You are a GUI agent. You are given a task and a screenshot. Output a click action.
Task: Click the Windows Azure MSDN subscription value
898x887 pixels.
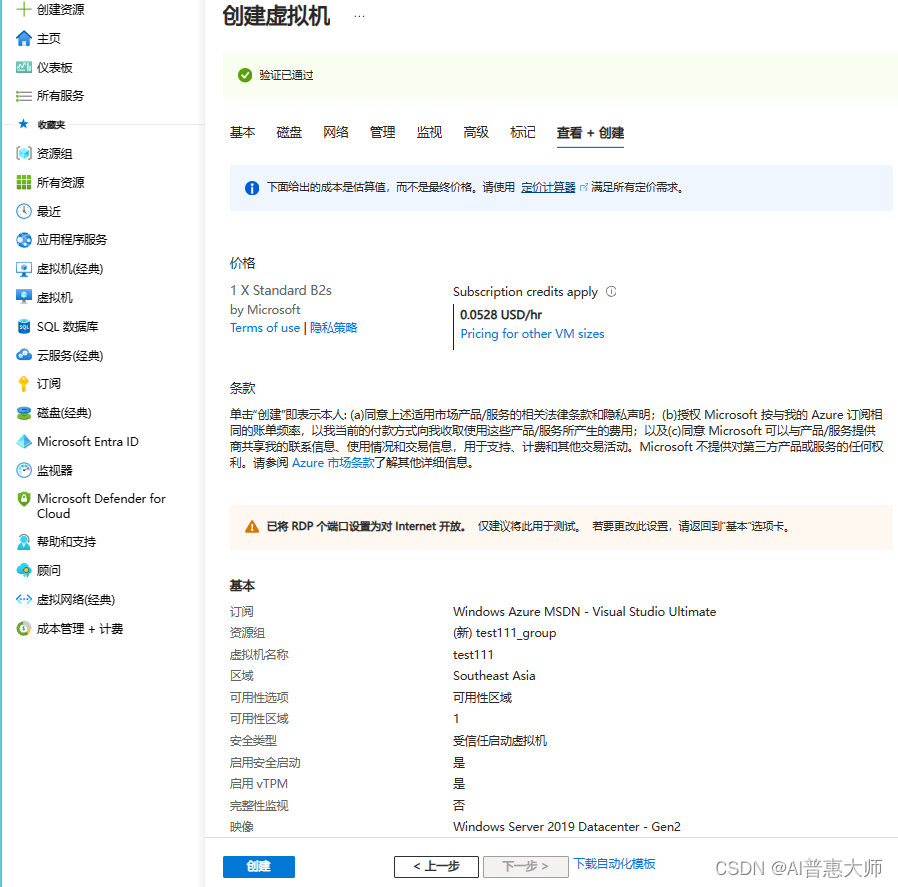(584, 612)
